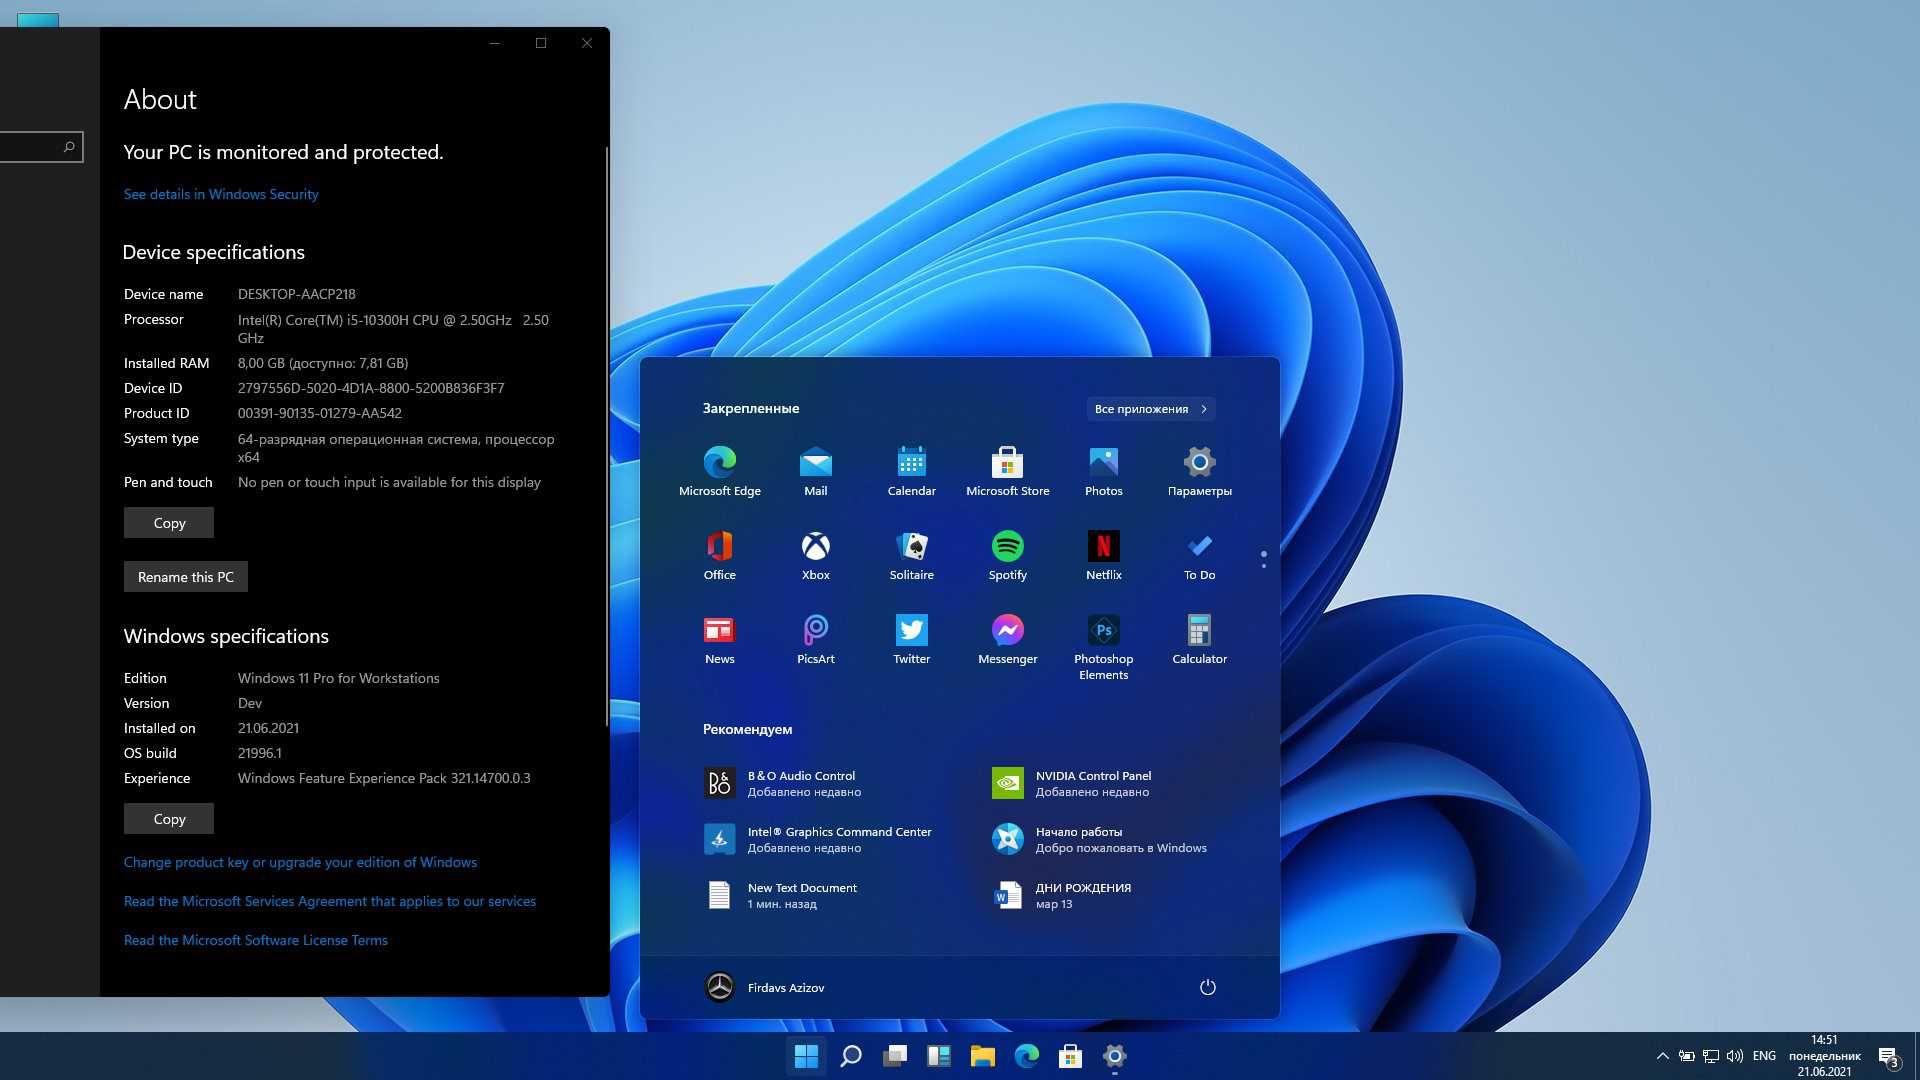
Task: Open File Explorer from taskbar
Action: coord(983,1056)
